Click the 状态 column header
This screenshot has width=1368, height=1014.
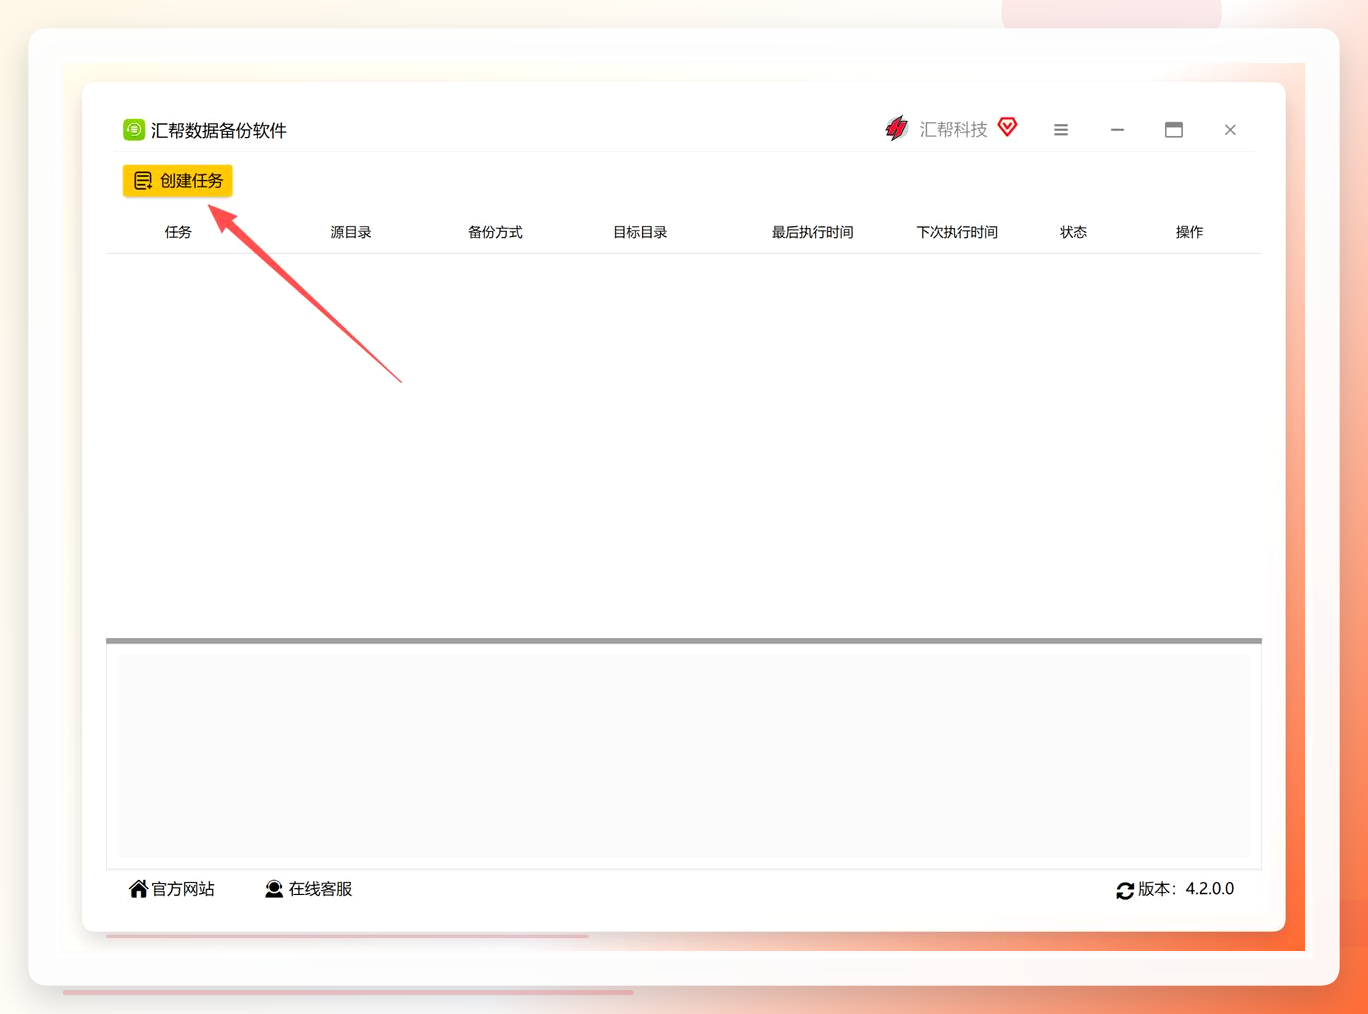(x=1073, y=232)
